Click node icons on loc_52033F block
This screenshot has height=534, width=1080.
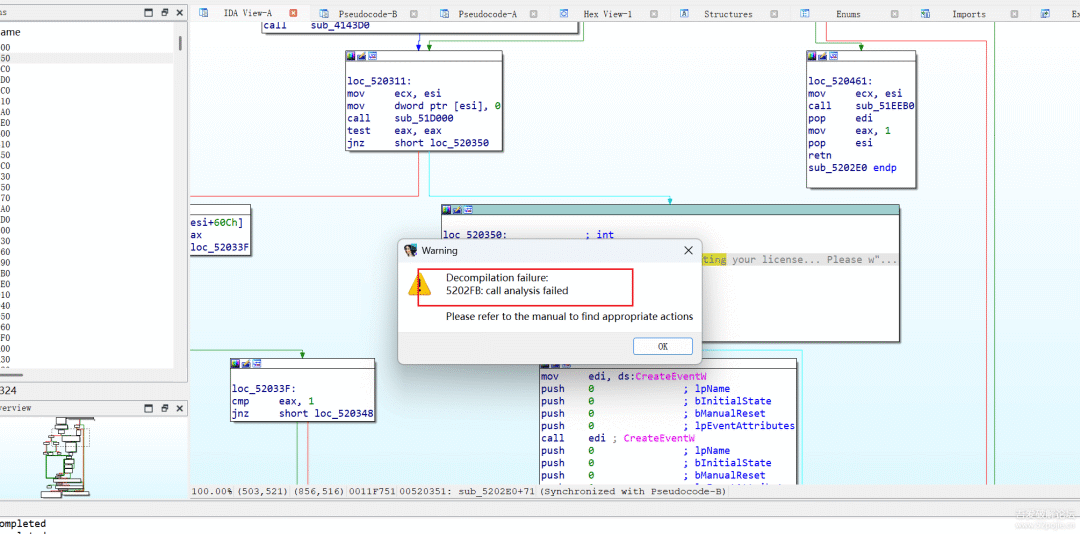click(x=246, y=363)
